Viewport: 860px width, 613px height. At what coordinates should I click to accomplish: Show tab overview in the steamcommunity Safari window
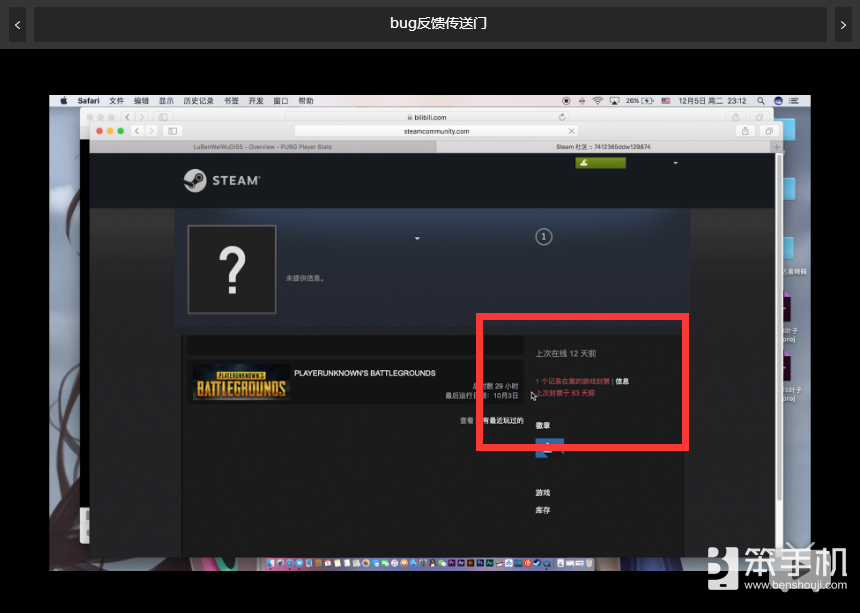click(769, 131)
